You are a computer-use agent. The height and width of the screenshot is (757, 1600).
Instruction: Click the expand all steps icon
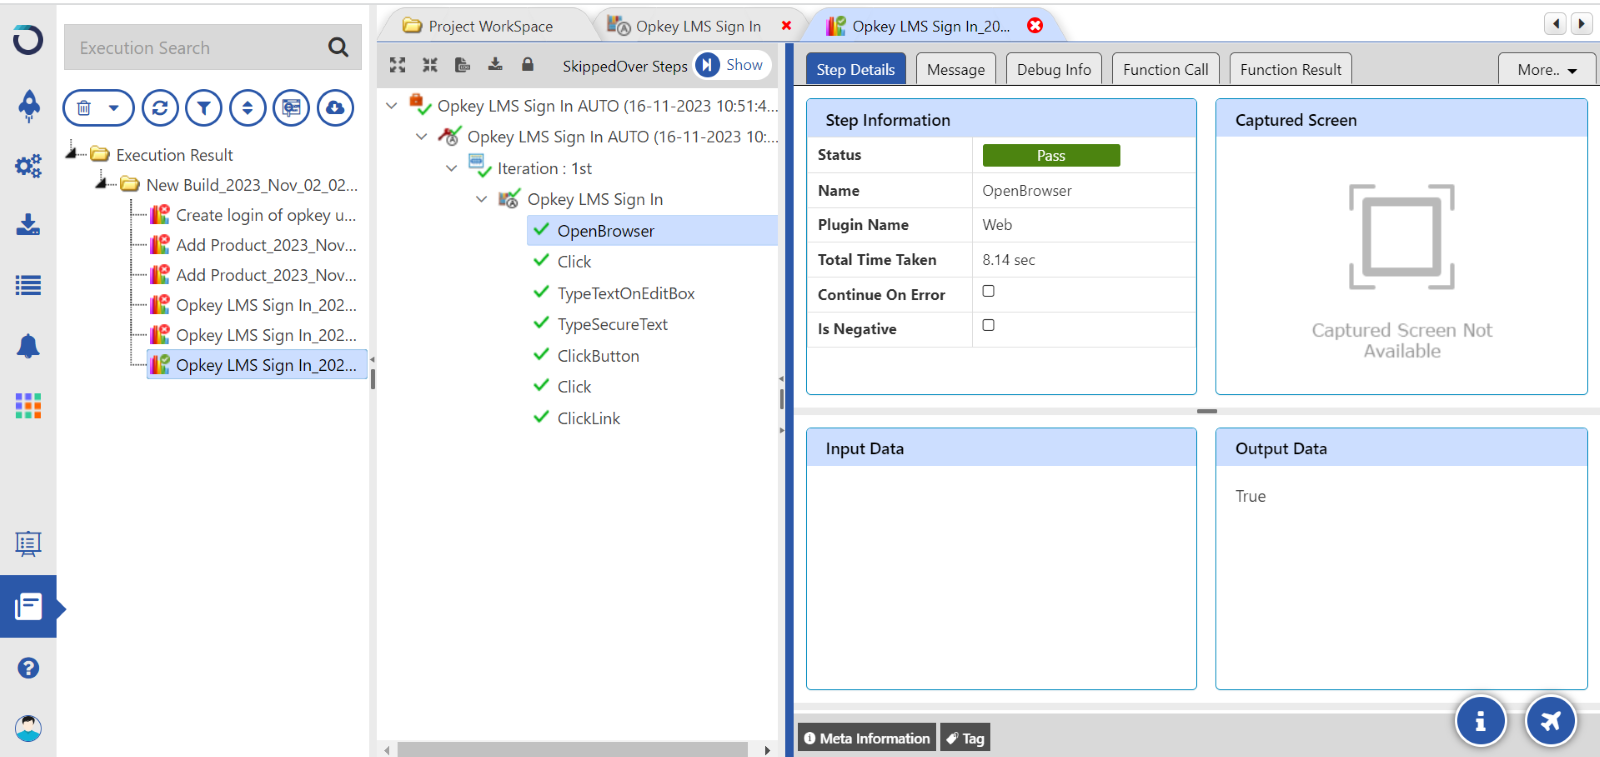pos(398,65)
